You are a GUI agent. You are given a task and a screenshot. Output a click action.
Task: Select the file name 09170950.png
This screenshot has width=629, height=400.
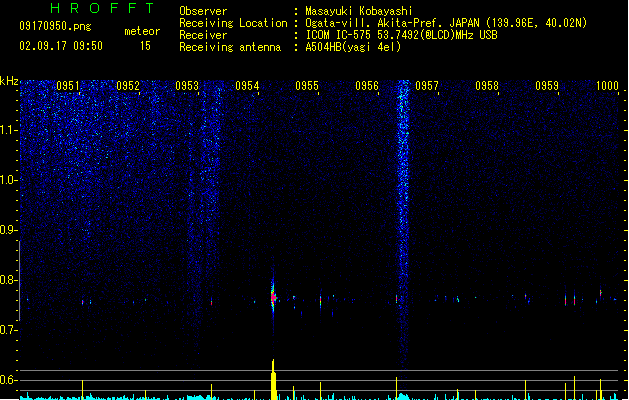click(55, 26)
